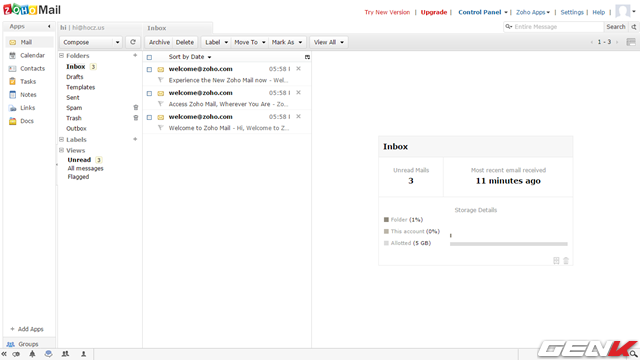This screenshot has width=640, height=360.
Task: Open the Outbox folder
Action: tap(76, 128)
